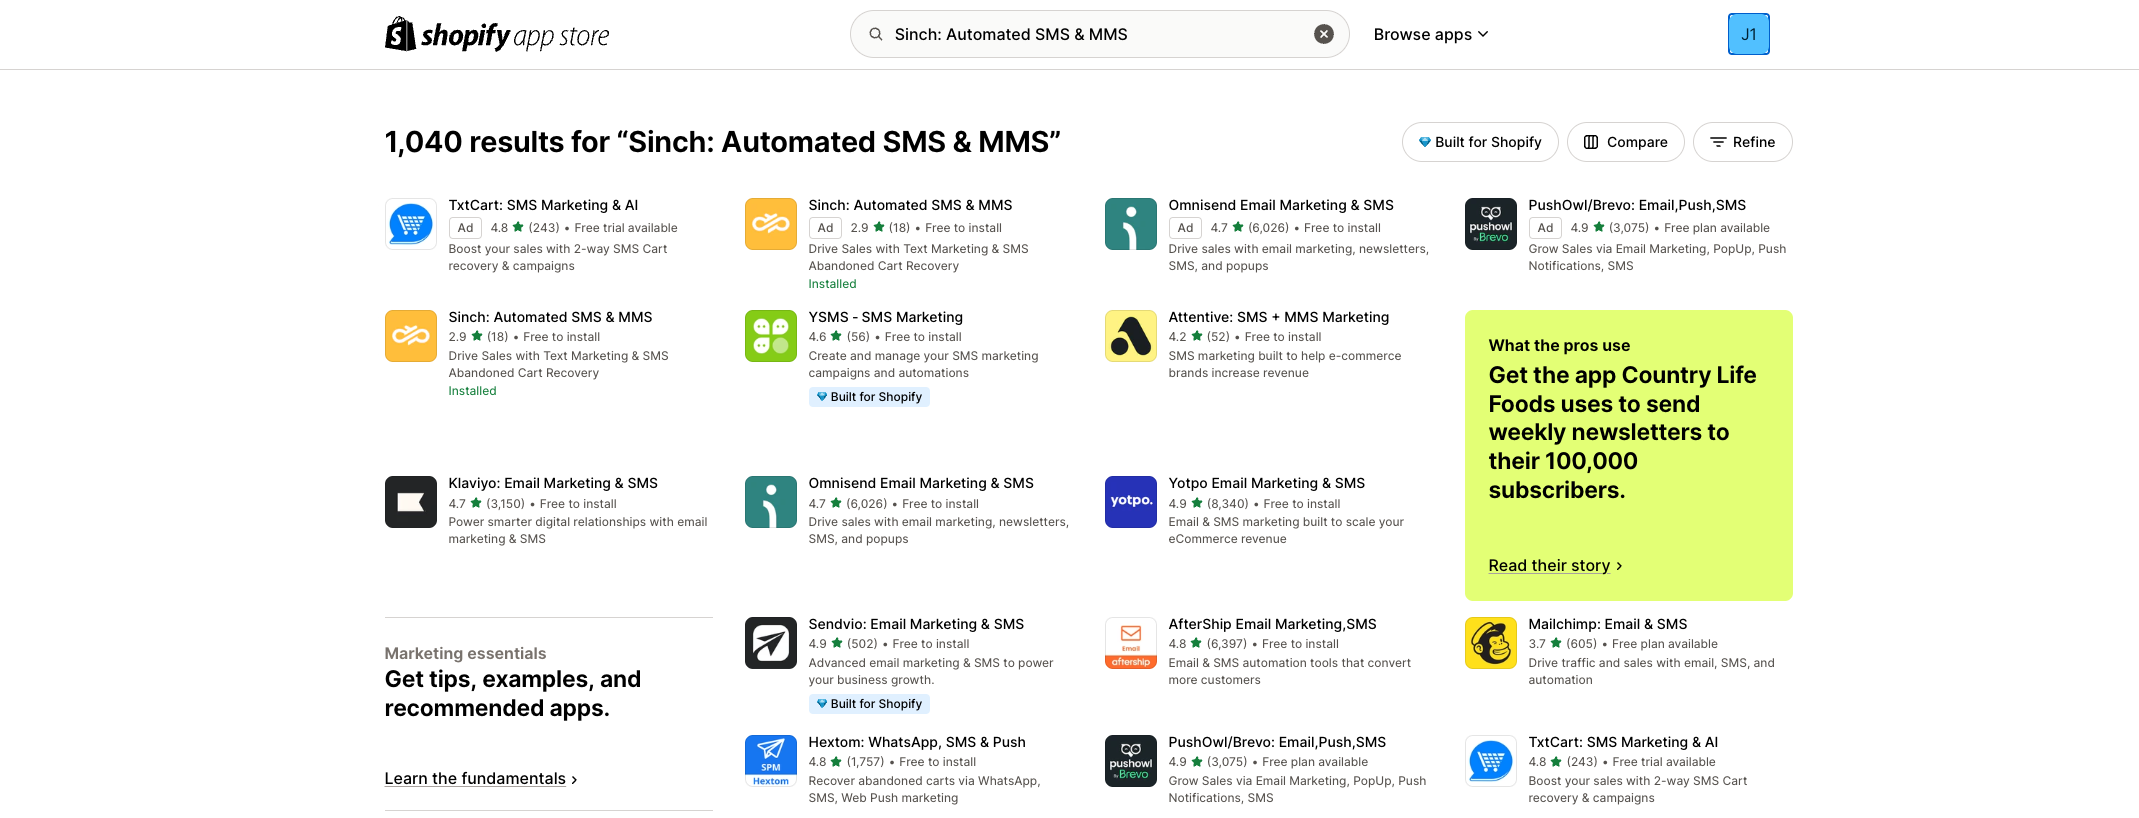Follow the 'Learn the fundamentals' link
The width and height of the screenshot is (2139, 818).
tap(481, 779)
